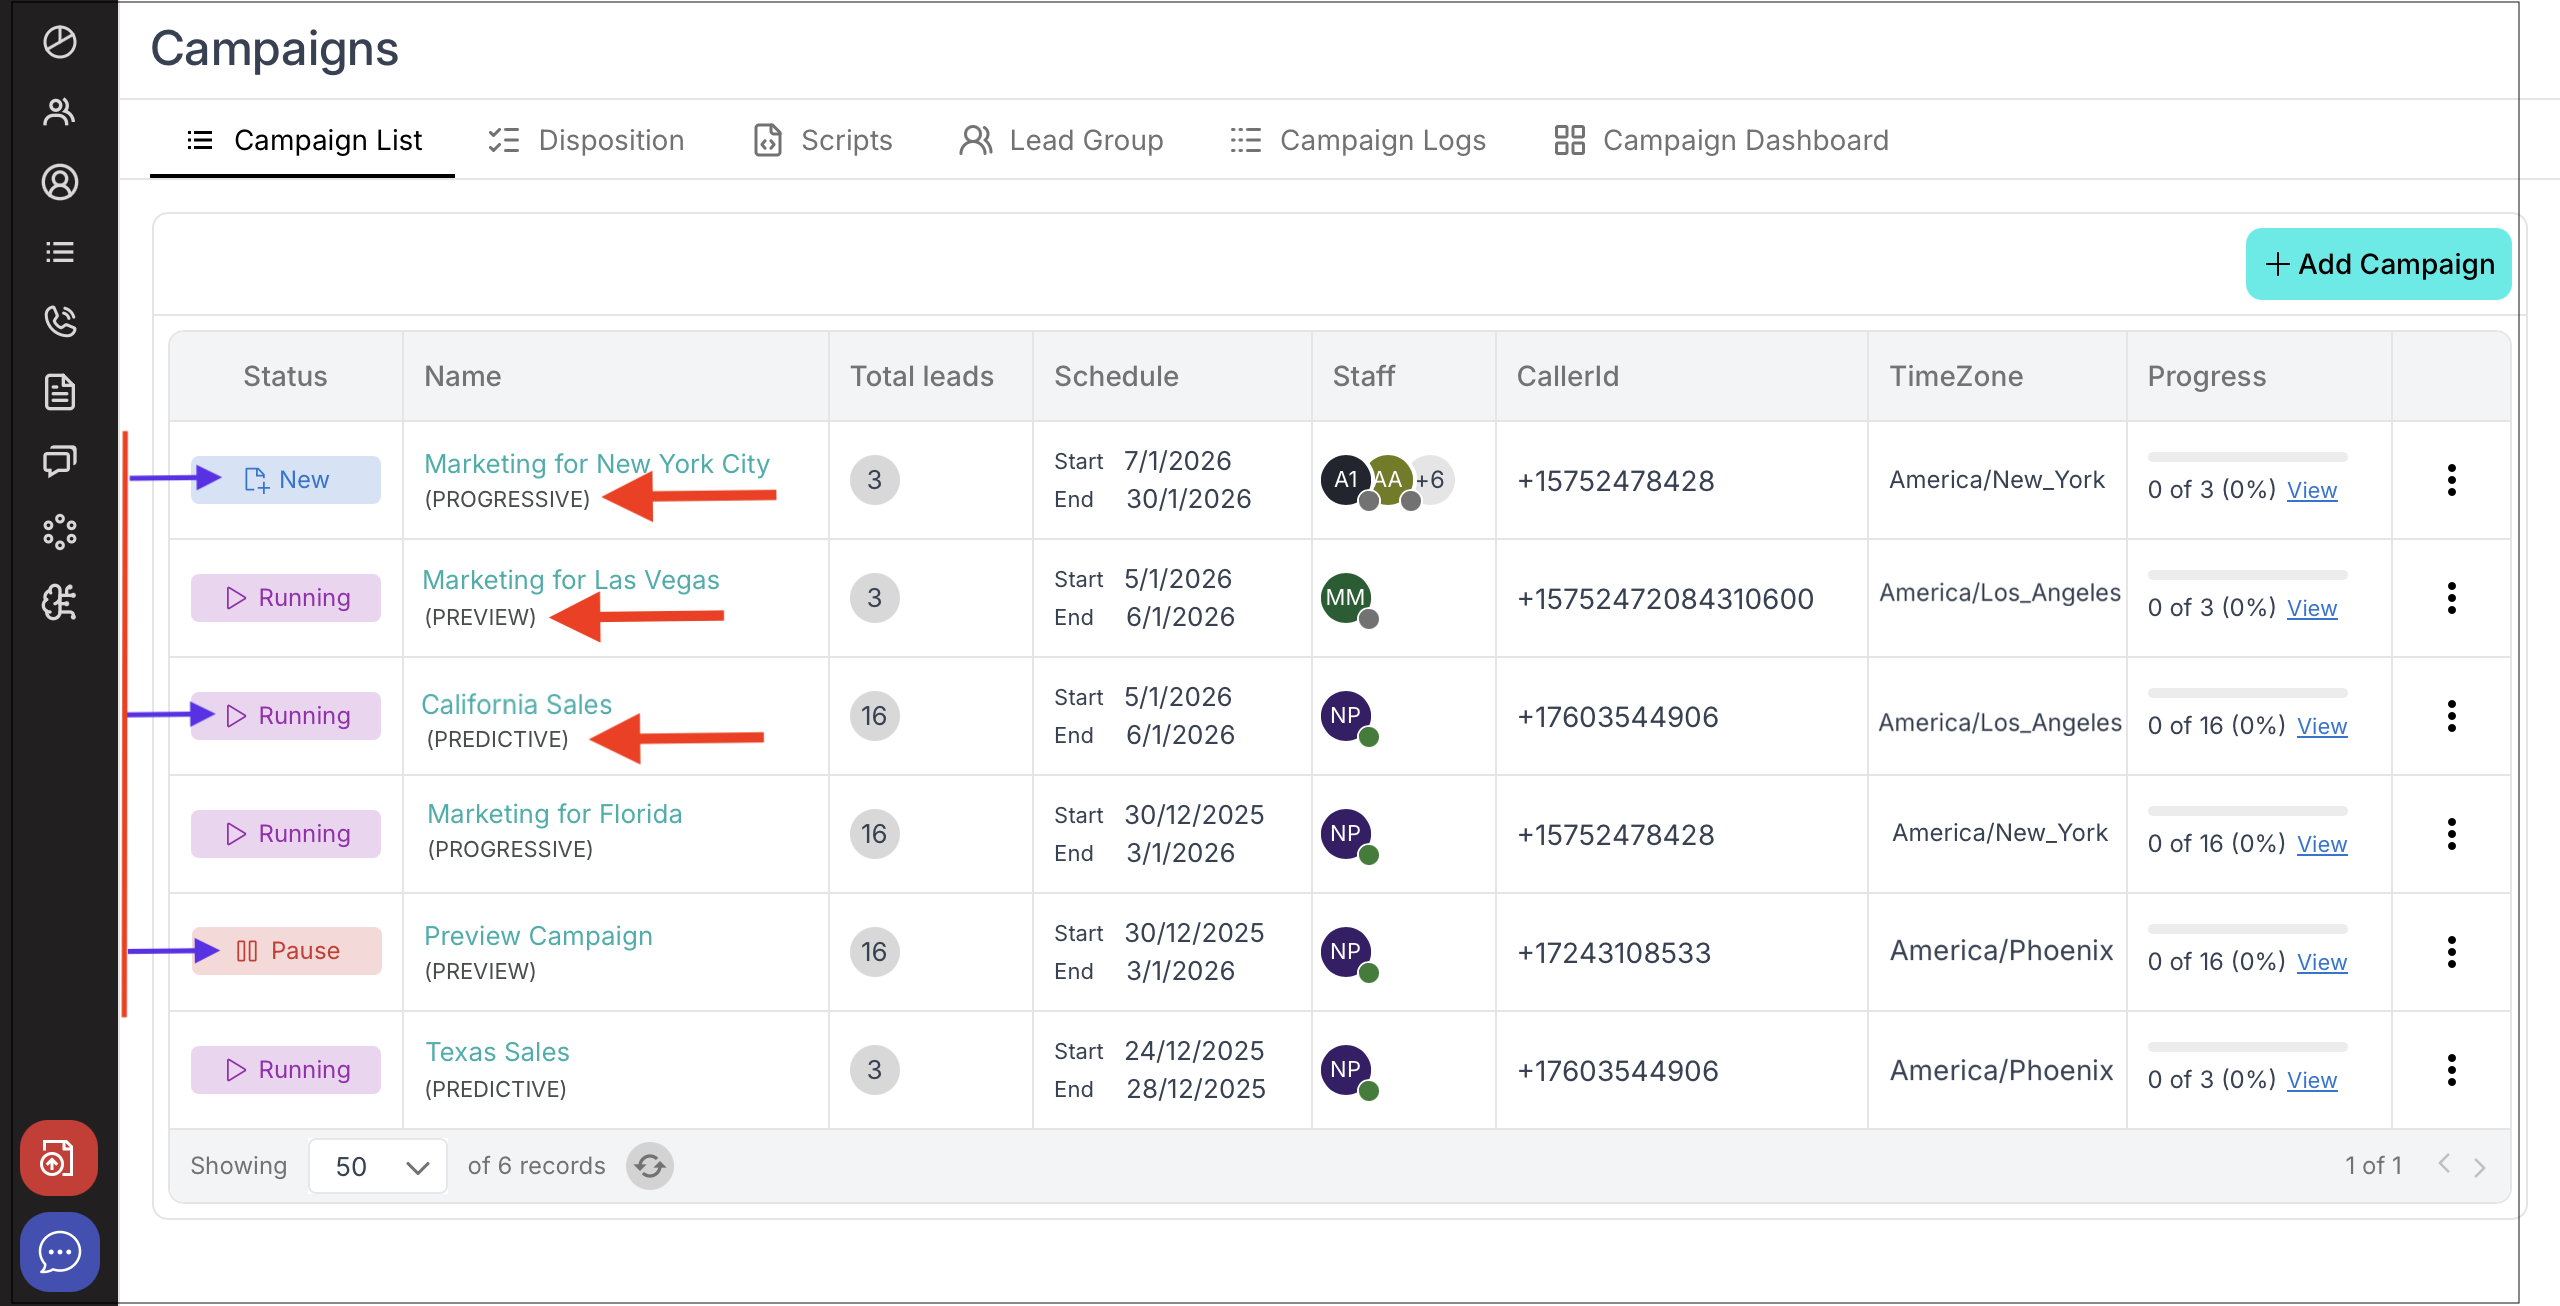Switch to the Disposition tab
2560x1306 pixels.
(586, 140)
